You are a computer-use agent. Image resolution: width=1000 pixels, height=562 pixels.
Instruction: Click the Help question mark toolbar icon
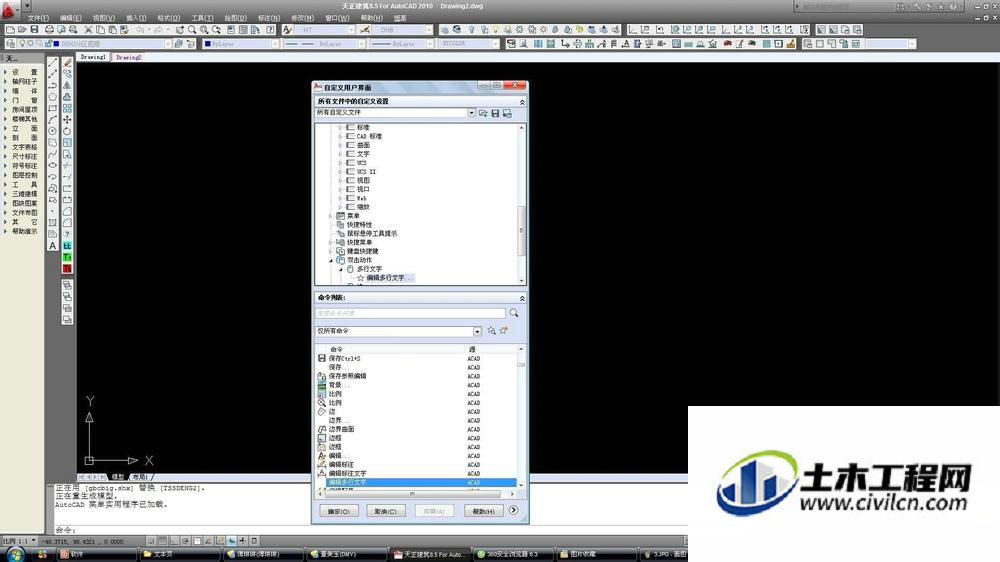pyautogui.click(x=270, y=29)
